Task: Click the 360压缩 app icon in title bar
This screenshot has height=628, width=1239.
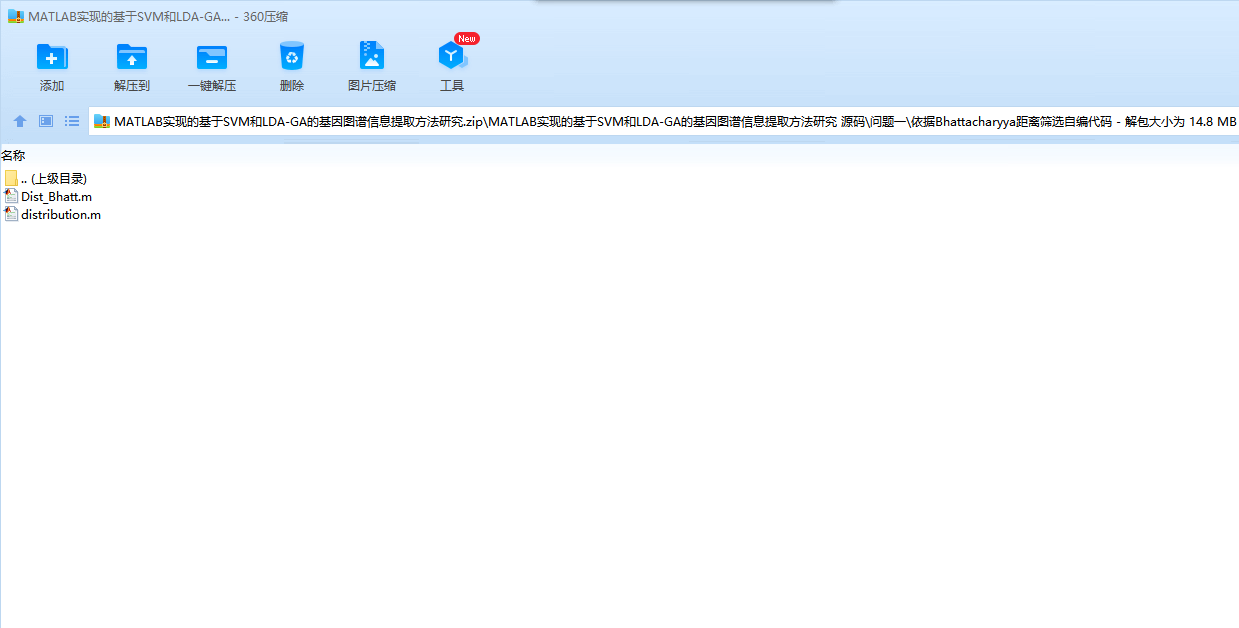Action: 15,17
